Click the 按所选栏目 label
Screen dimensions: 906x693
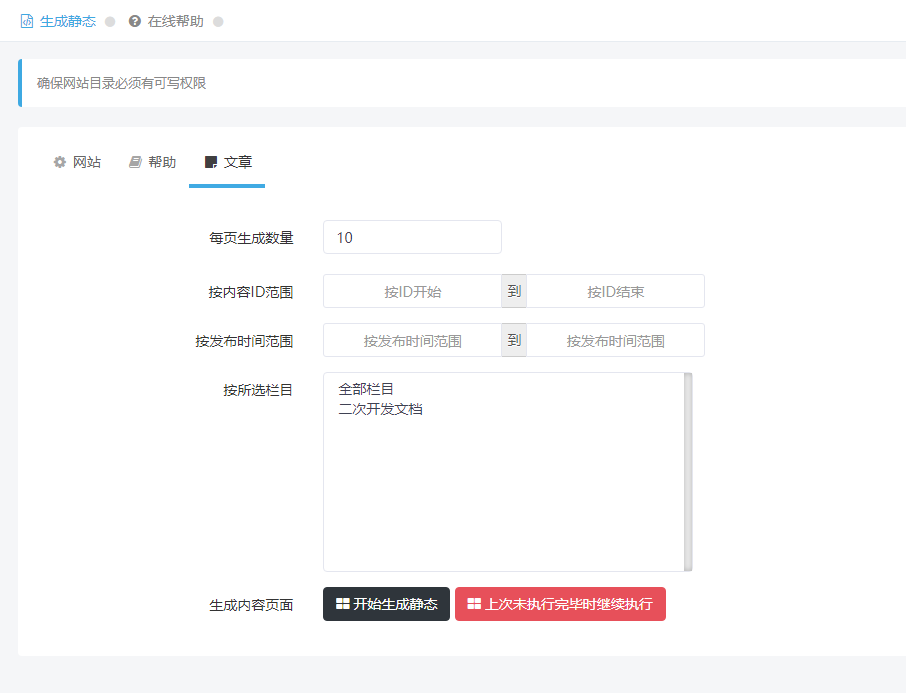point(258,390)
